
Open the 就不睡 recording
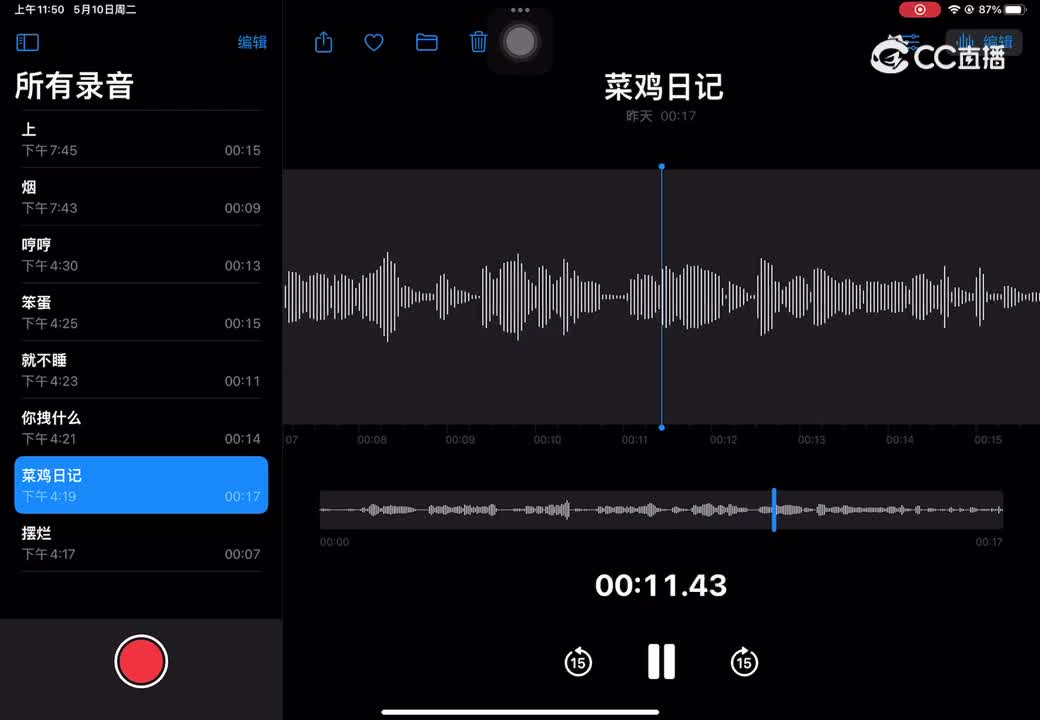click(141, 370)
